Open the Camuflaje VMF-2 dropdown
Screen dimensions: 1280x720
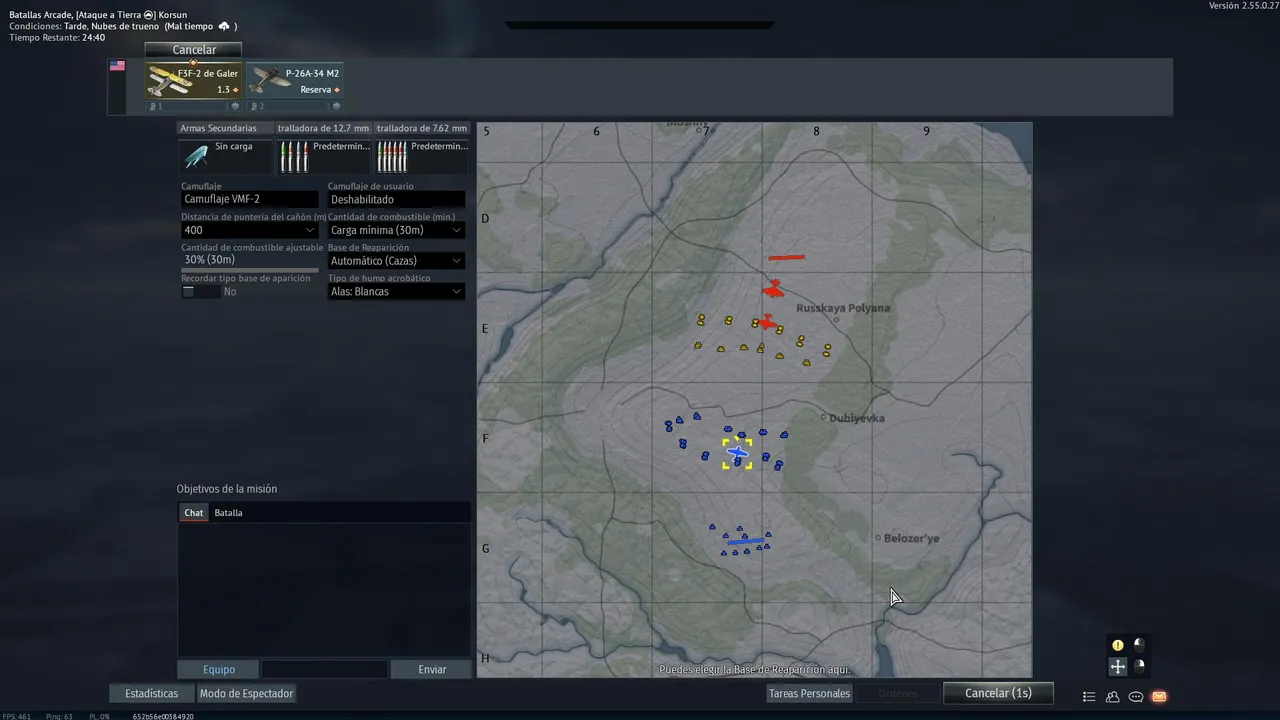[249, 199]
